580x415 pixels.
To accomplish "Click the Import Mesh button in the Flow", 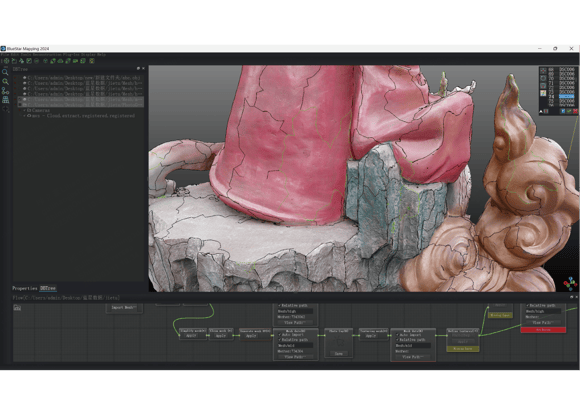I will click(x=124, y=307).
